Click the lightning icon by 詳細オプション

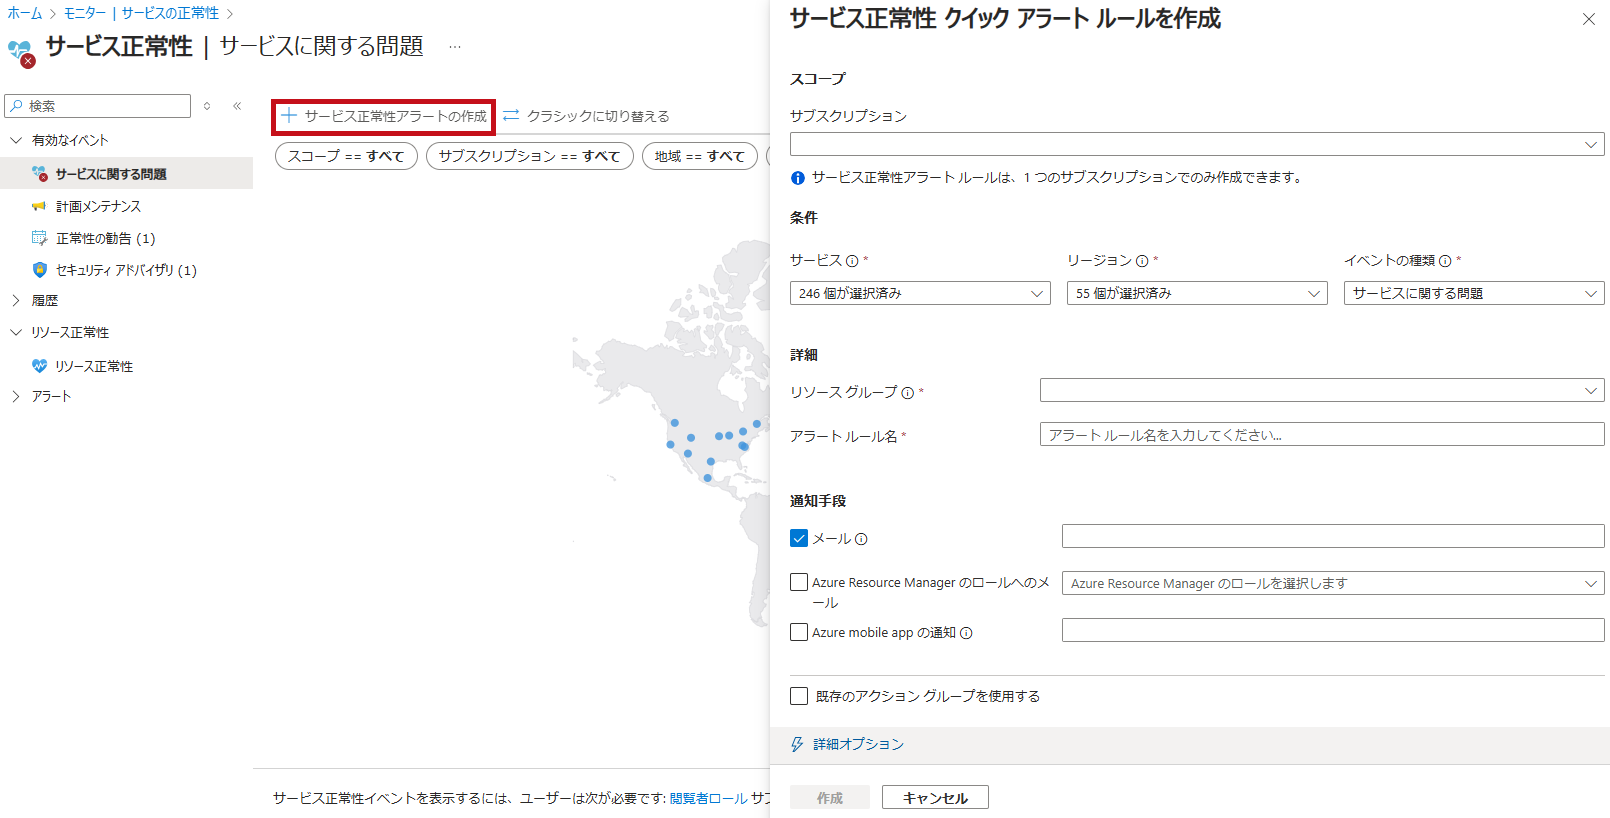(x=797, y=744)
